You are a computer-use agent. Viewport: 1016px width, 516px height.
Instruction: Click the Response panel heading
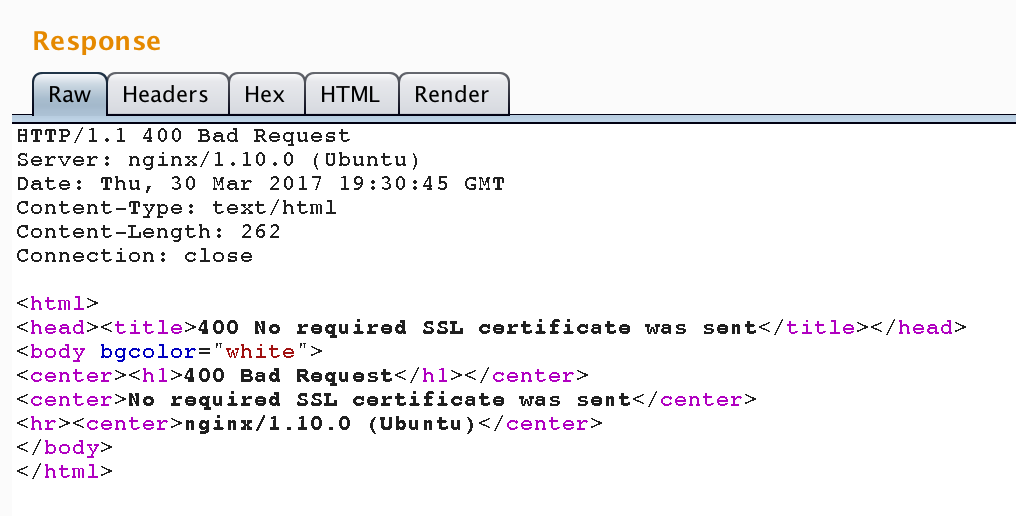tap(97, 41)
